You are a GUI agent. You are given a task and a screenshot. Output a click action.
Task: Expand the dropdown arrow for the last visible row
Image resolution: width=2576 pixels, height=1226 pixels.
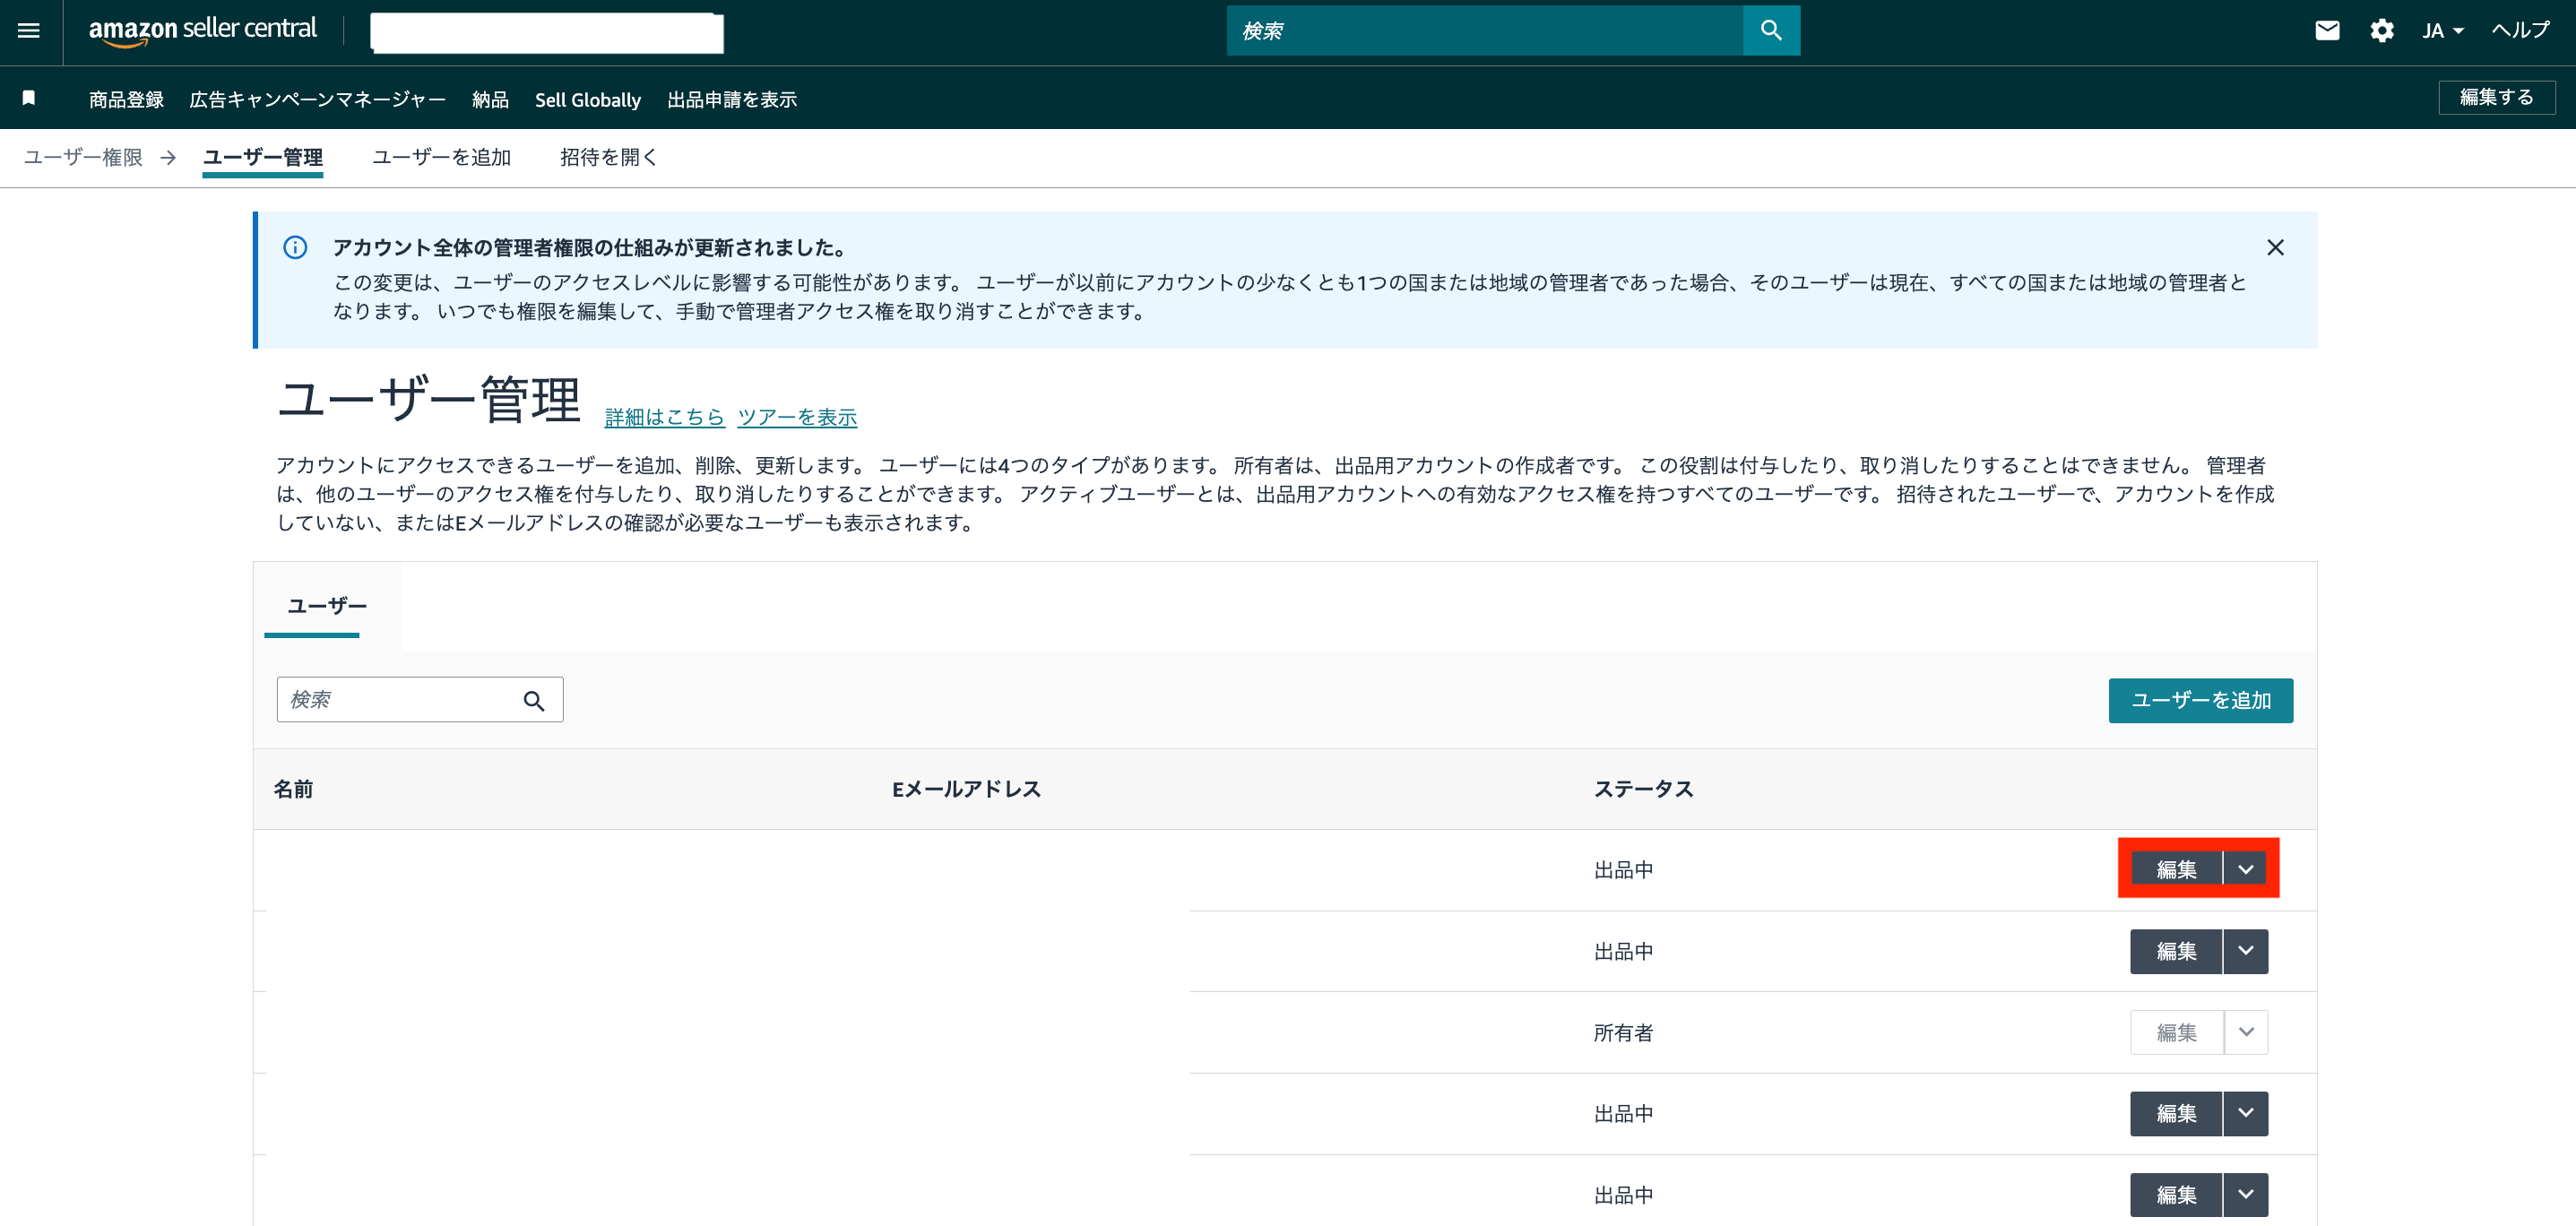tap(2246, 1194)
